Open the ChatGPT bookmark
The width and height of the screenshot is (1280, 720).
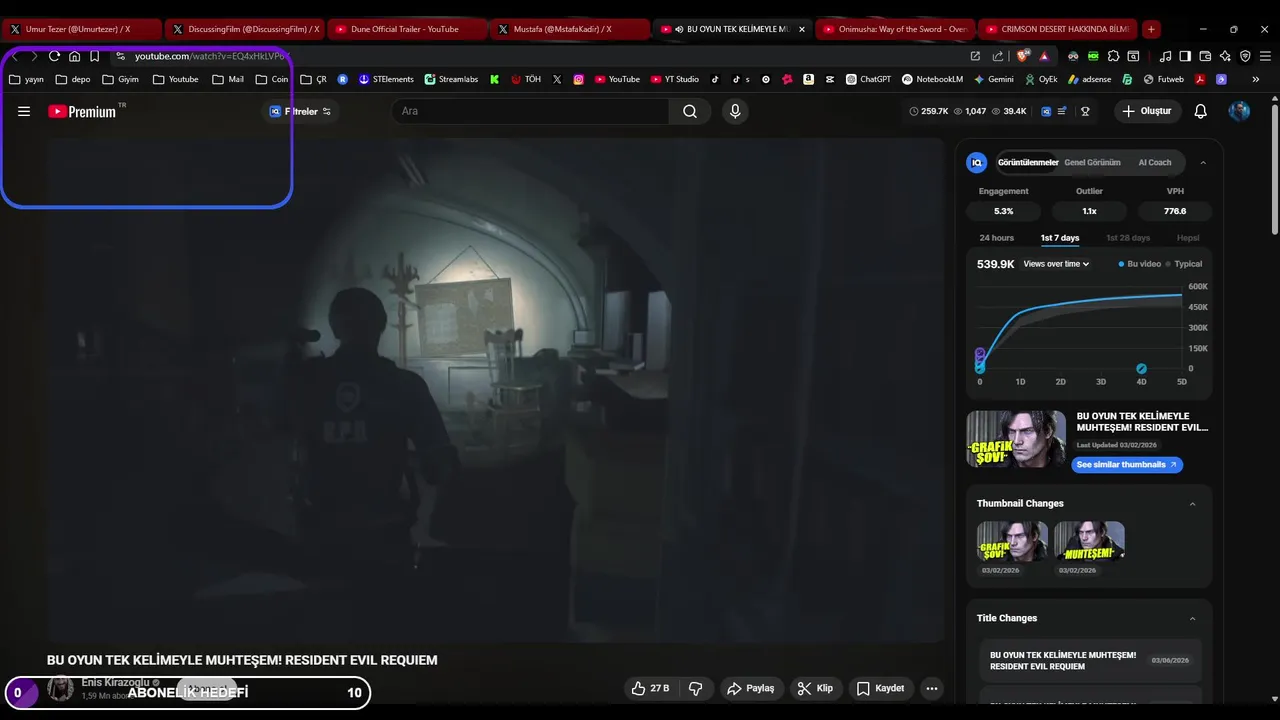pos(868,79)
